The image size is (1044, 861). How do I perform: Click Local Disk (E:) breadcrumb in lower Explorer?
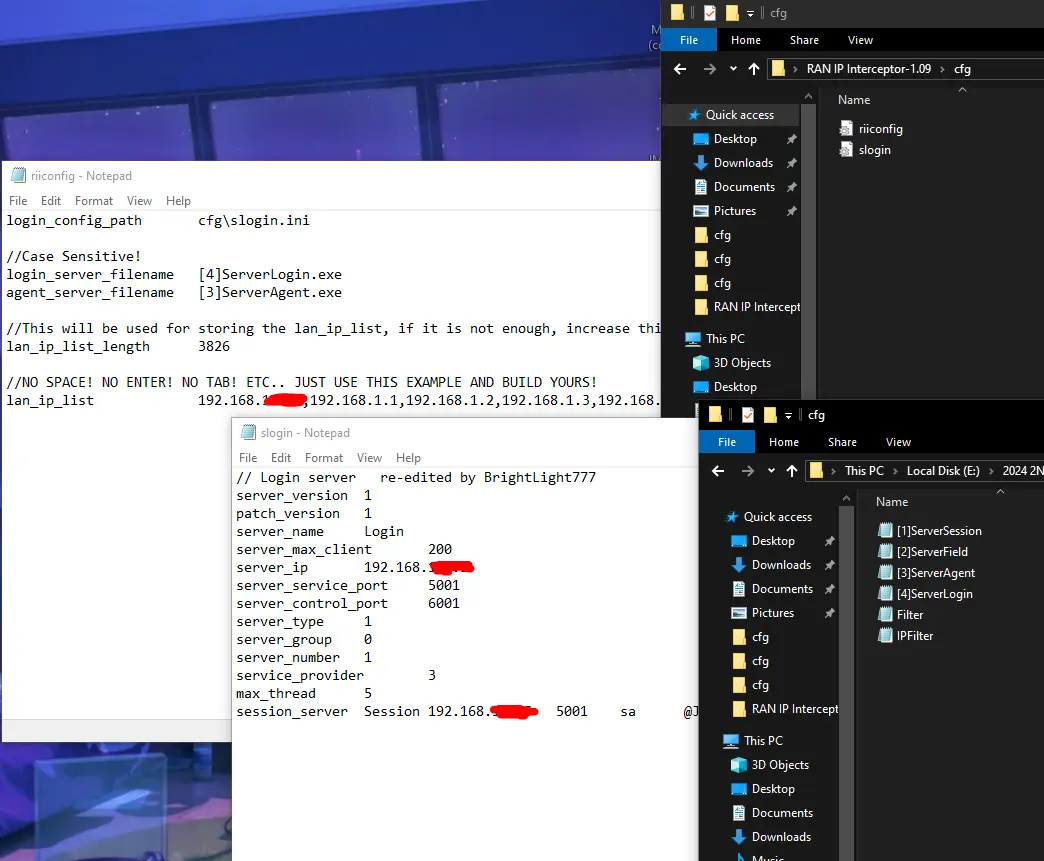[943, 471]
